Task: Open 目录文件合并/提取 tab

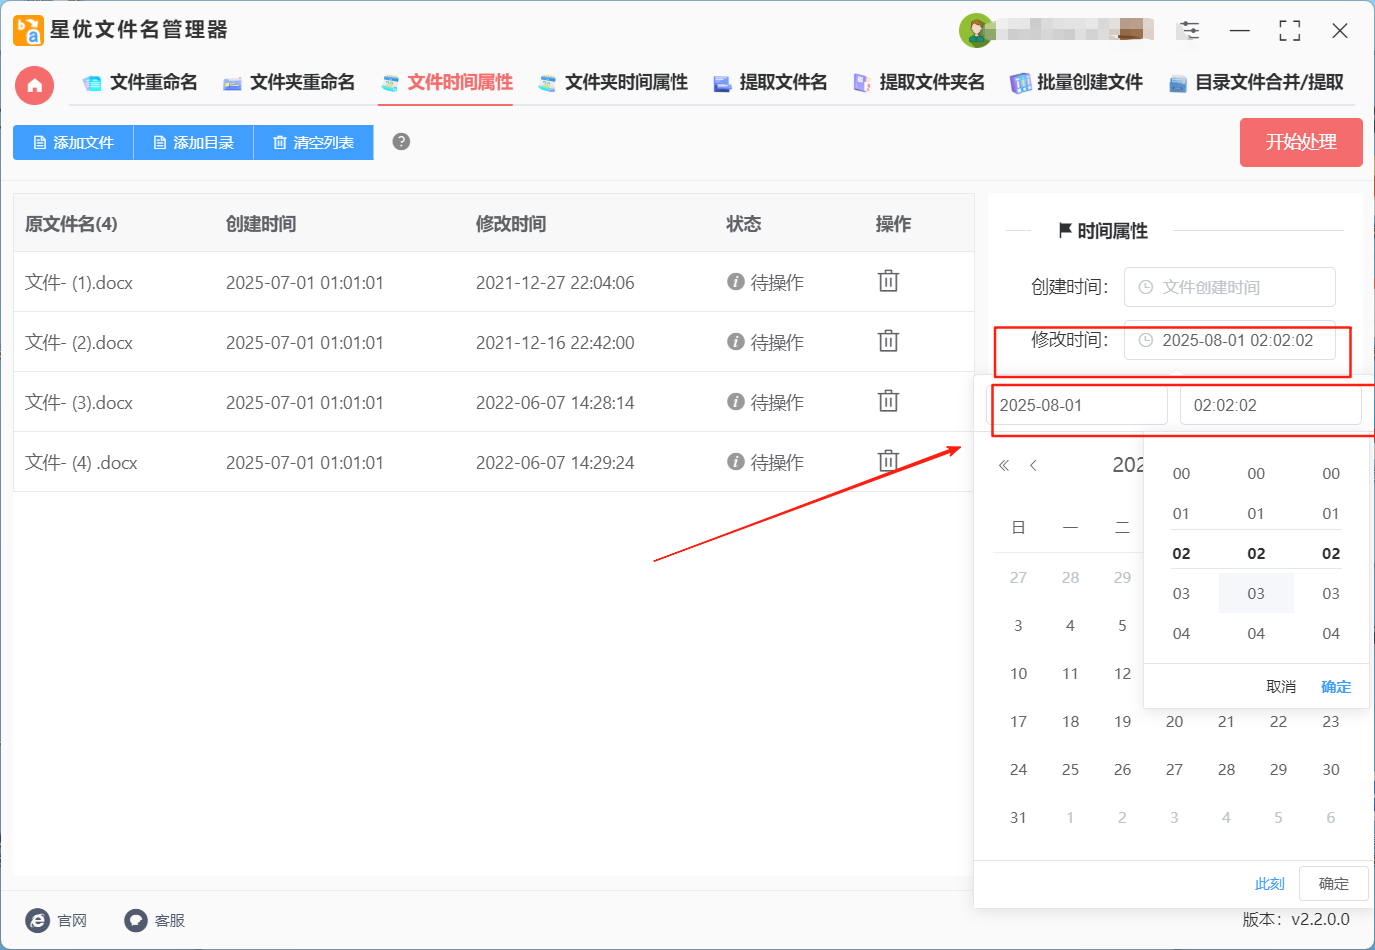Action: pyautogui.click(x=1256, y=83)
